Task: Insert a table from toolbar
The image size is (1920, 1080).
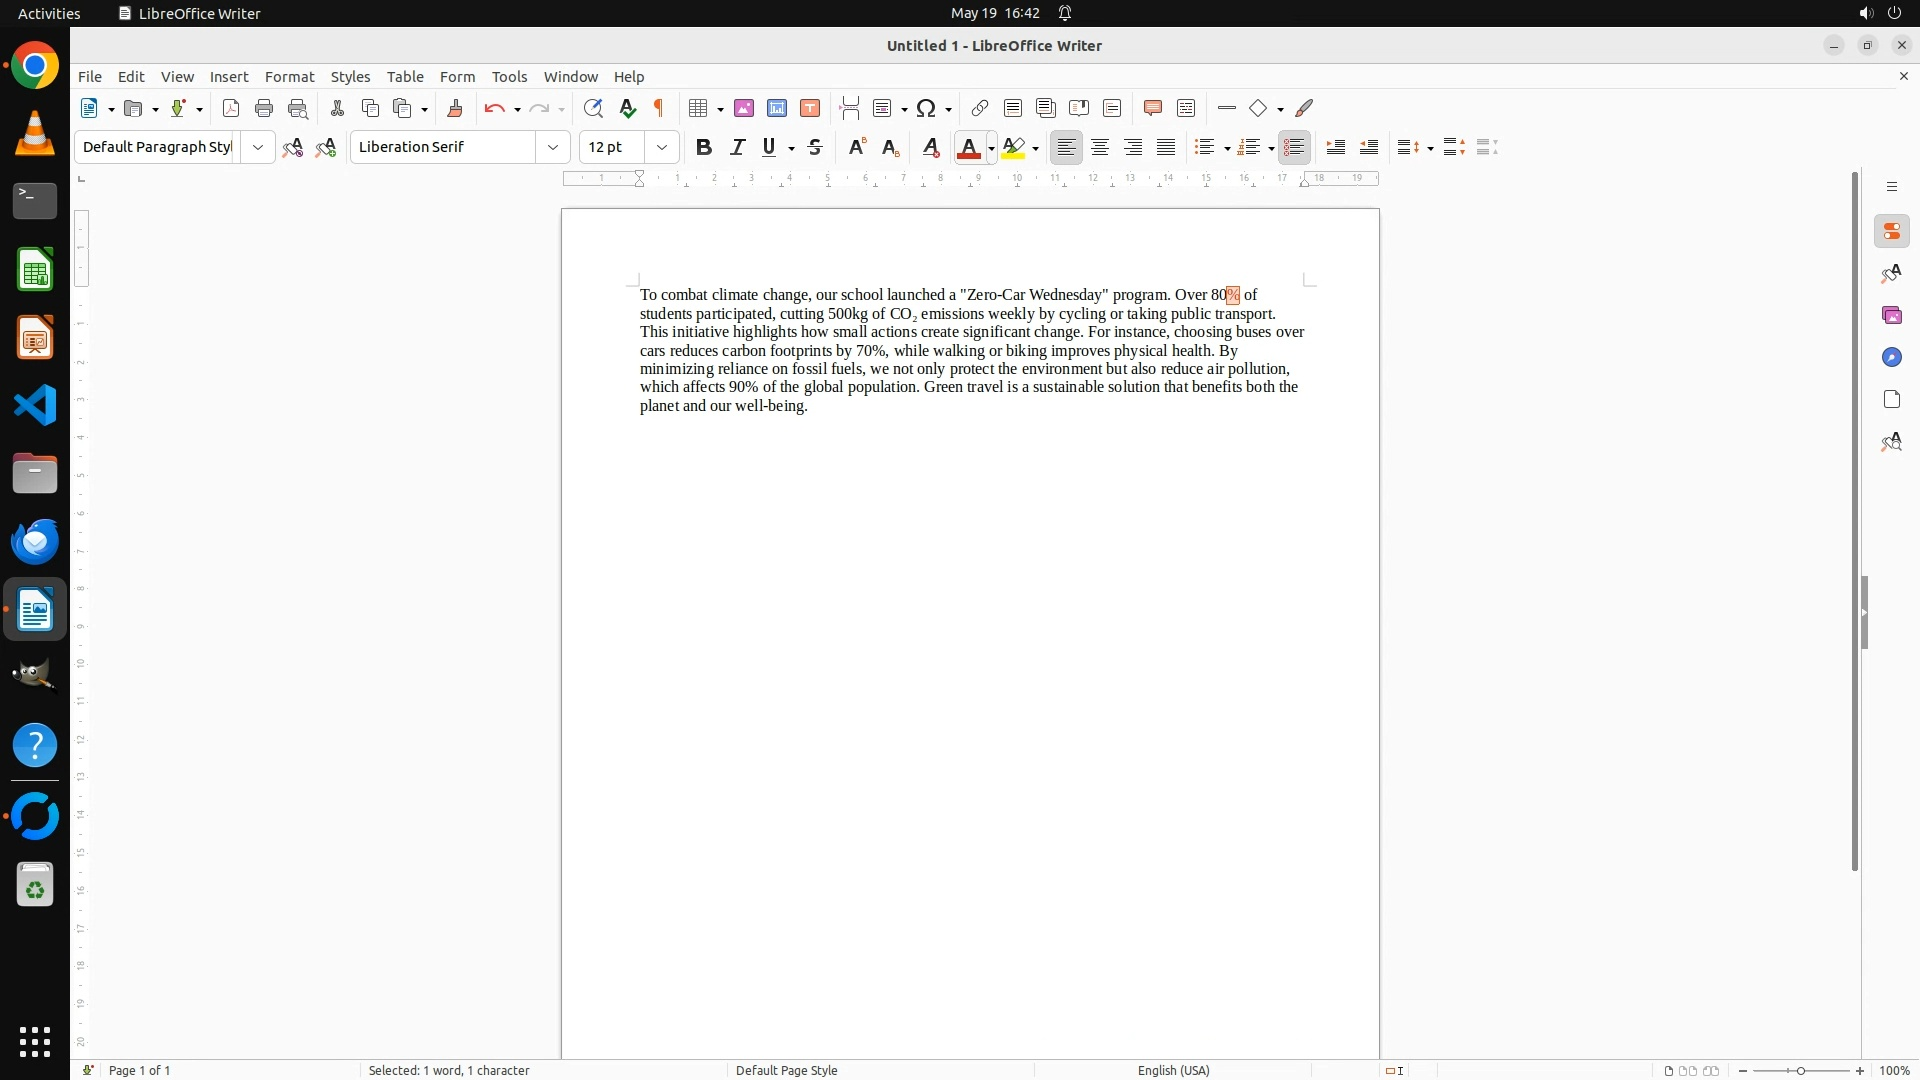Action: pos(698,108)
